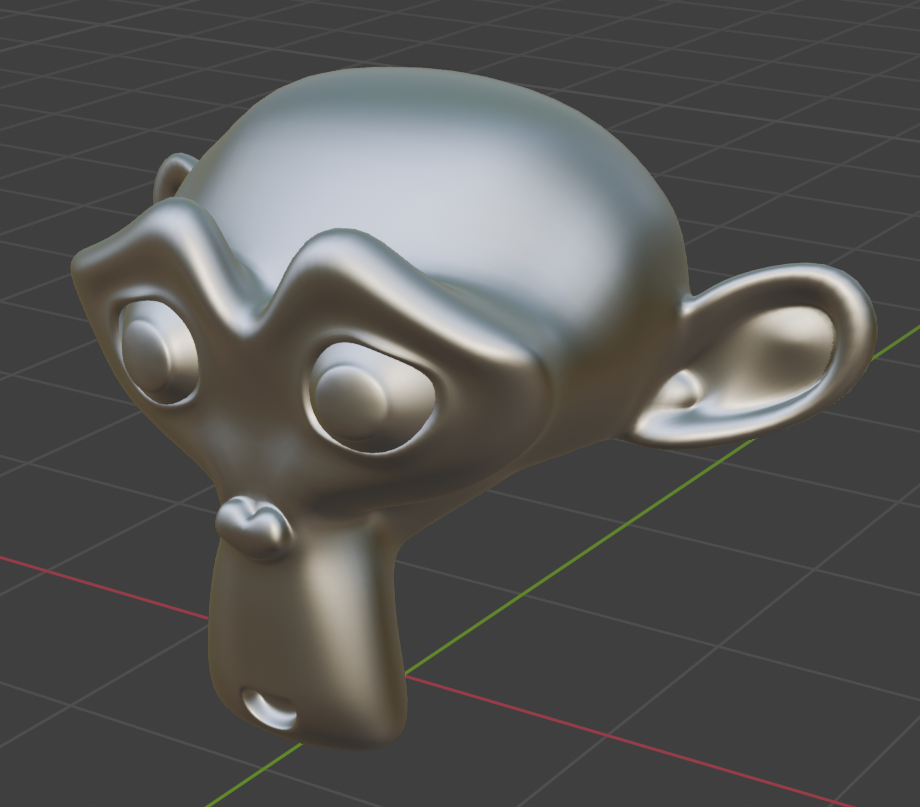The height and width of the screenshot is (807, 920).
Task: Select the cheek below the center eye
Action: click(x=420, y=480)
